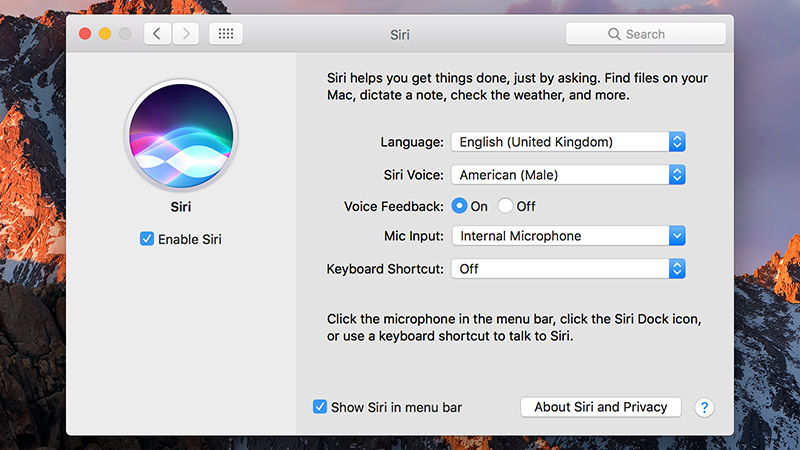Open help with the question mark button

[704, 407]
